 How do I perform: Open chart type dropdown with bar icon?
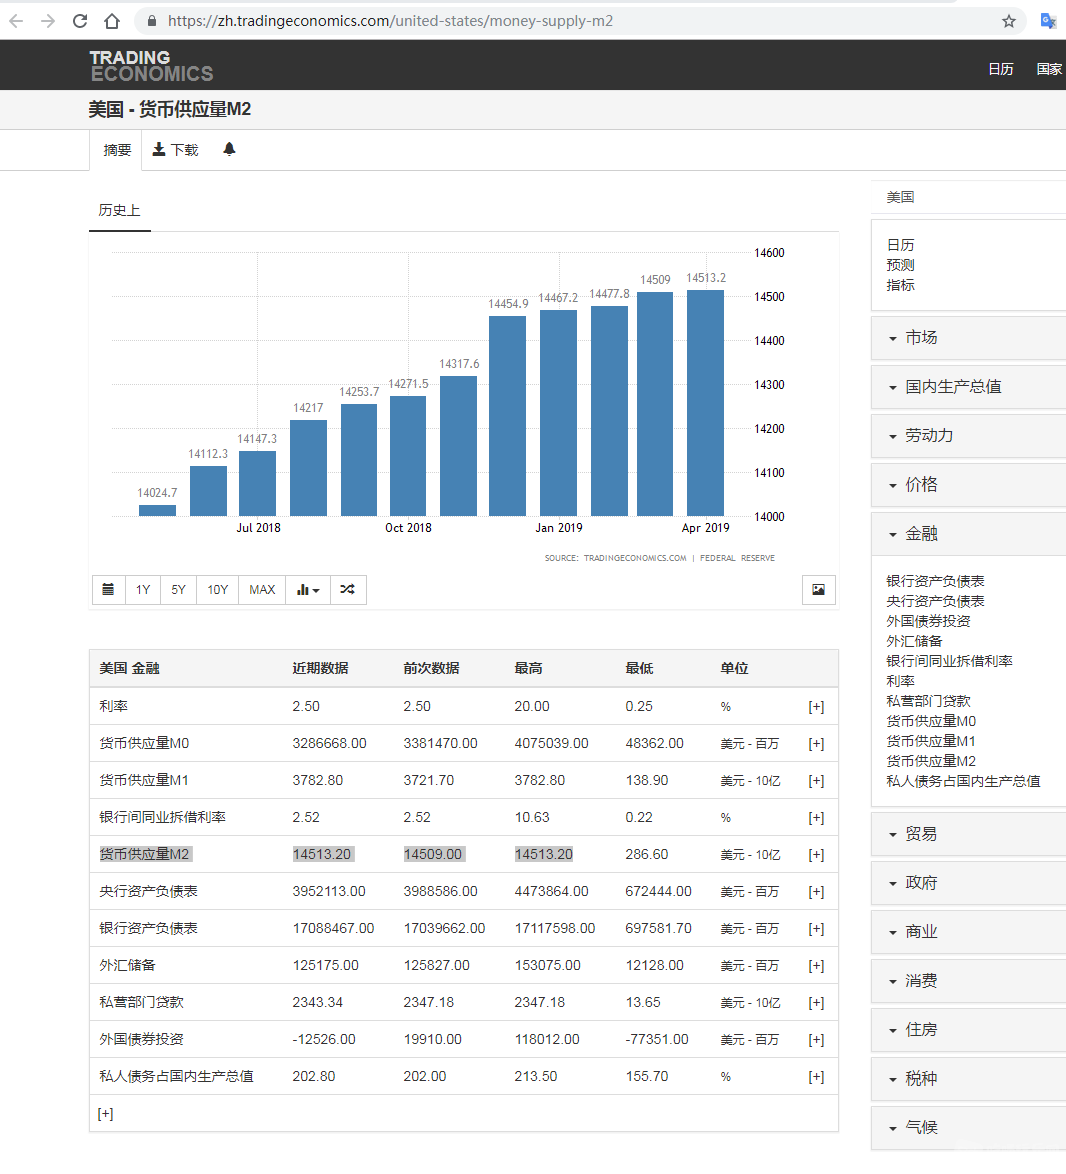(308, 590)
